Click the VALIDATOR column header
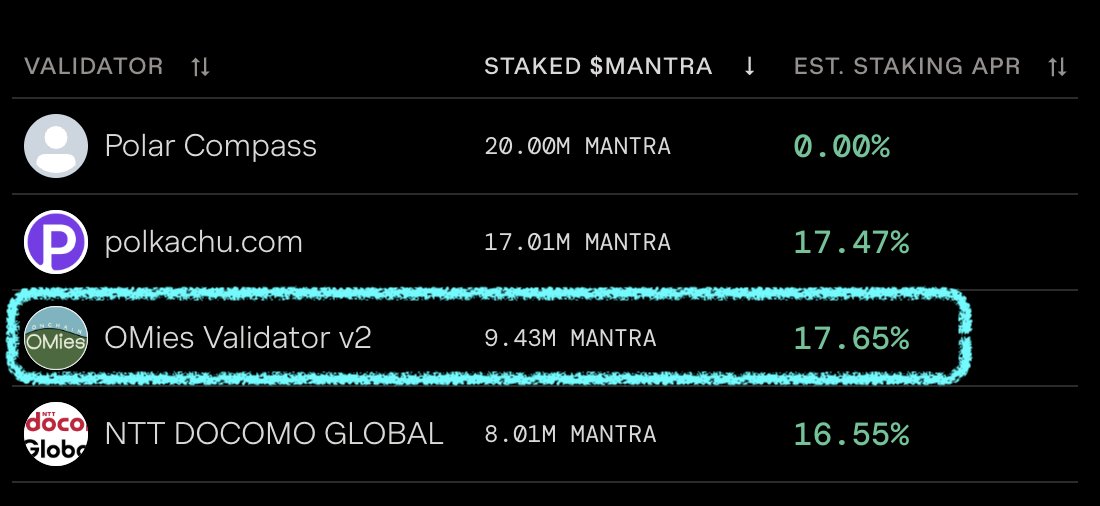This screenshot has height=506, width=1100. [x=93, y=67]
